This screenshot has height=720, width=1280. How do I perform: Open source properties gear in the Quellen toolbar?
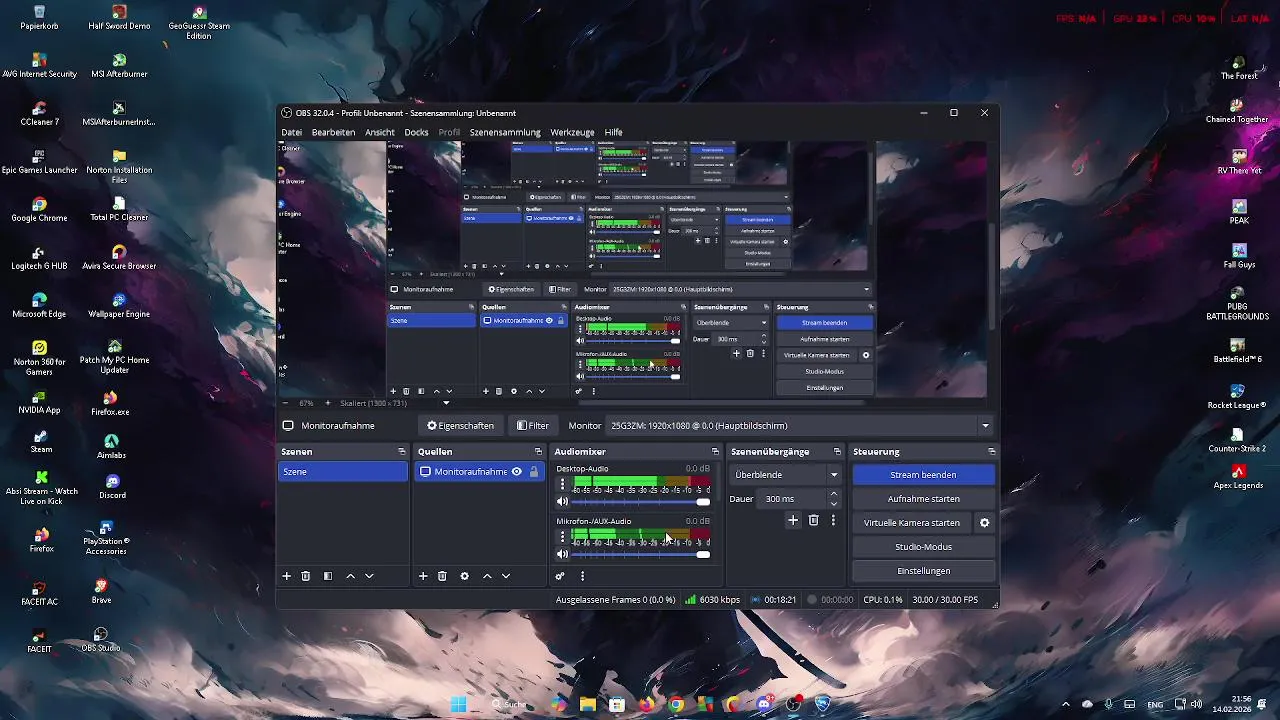pos(464,576)
